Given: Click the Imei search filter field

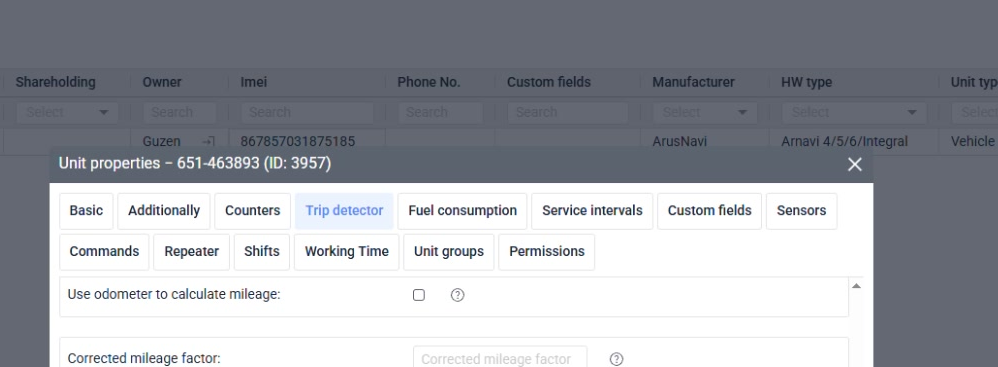Looking at the screenshot, I should (307, 113).
